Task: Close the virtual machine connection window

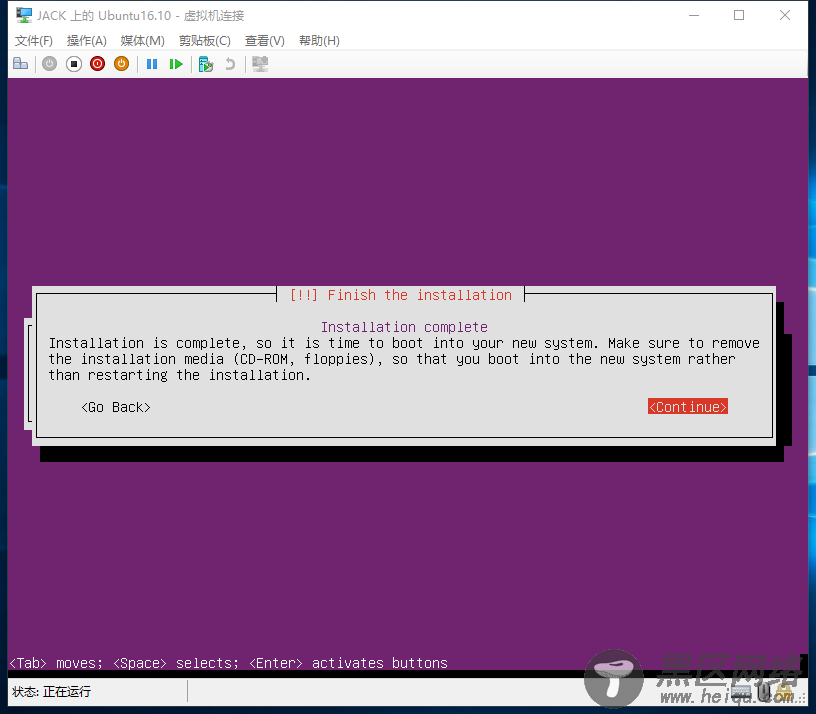Action: 785,15
